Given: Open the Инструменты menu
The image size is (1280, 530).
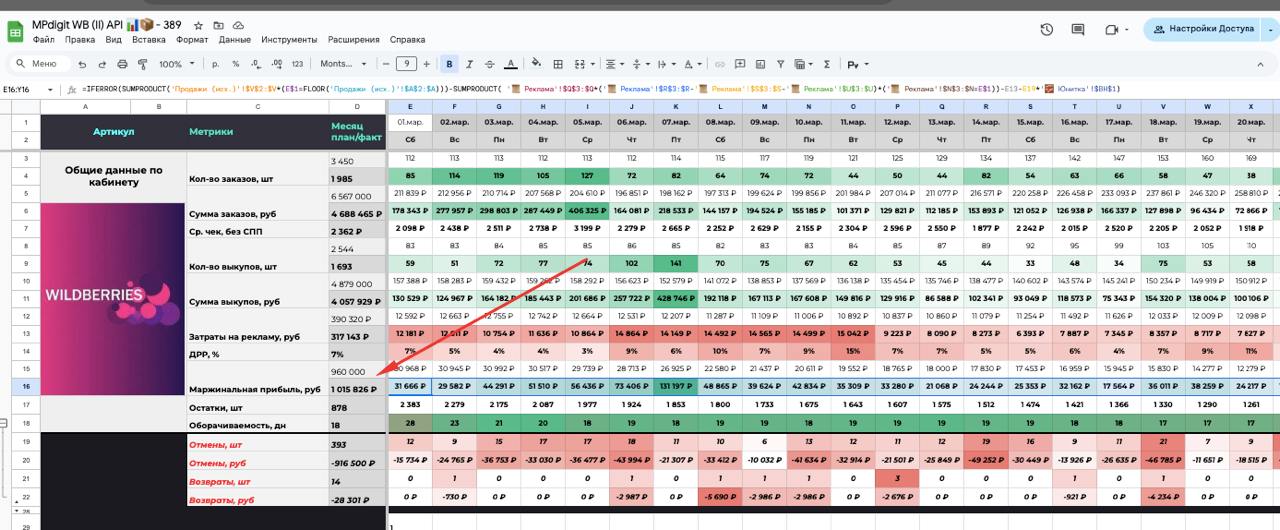Looking at the screenshot, I should click(x=291, y=40).
